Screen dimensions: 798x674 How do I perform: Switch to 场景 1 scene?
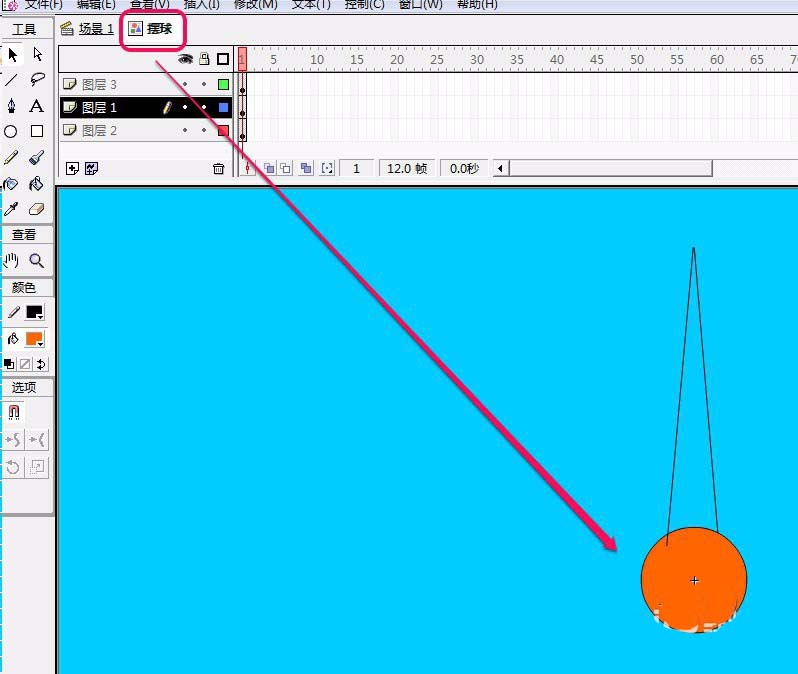[x=88, y=29]
